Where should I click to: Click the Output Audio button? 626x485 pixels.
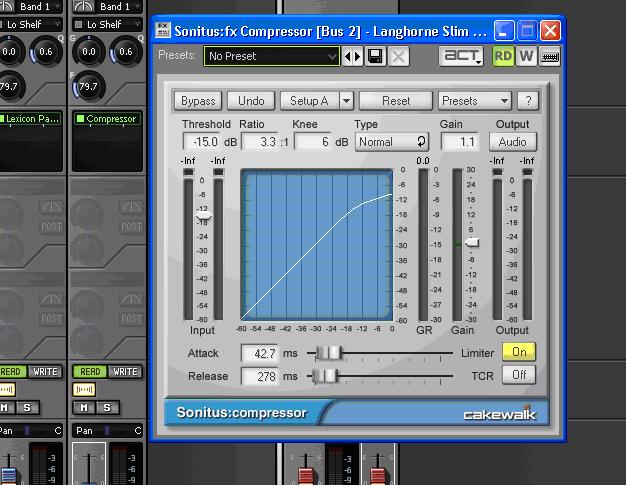pos(513,142)
